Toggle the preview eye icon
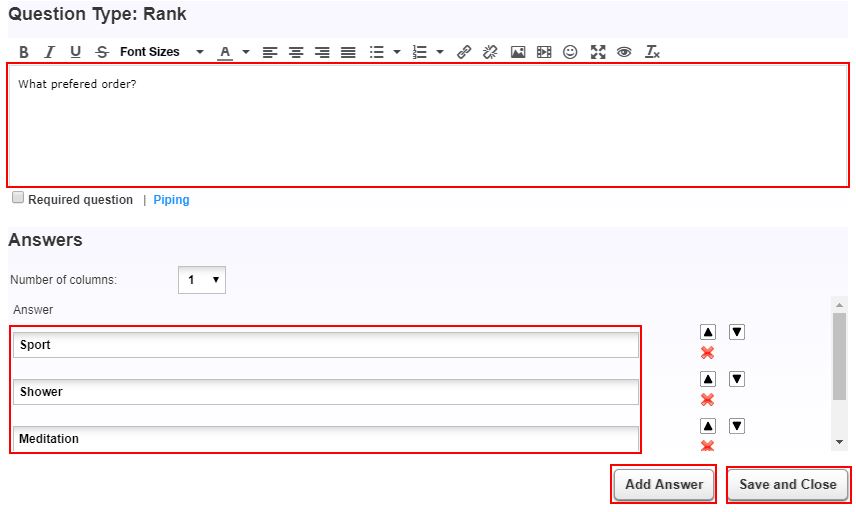 tap(624, 52)
